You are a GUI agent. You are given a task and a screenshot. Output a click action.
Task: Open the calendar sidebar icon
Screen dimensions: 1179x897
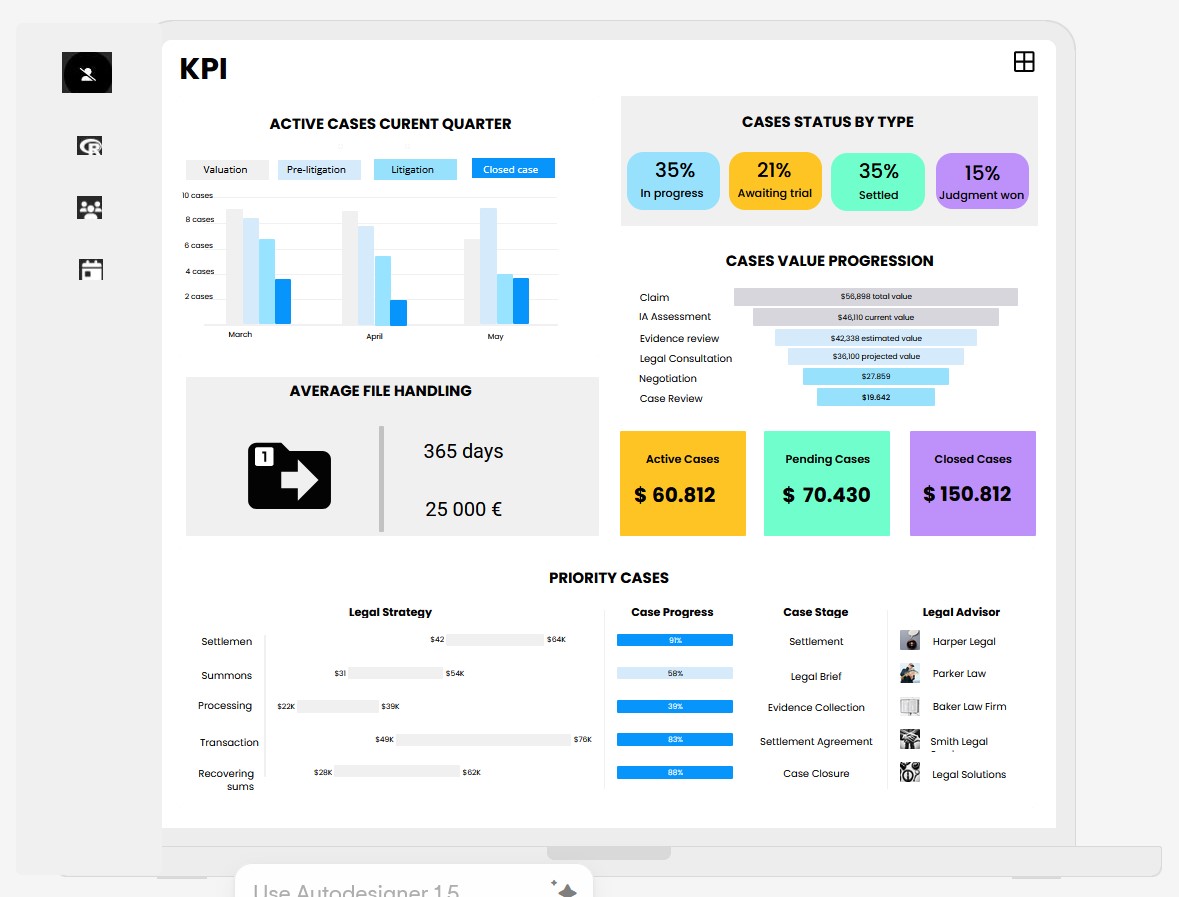coord(91,269)
